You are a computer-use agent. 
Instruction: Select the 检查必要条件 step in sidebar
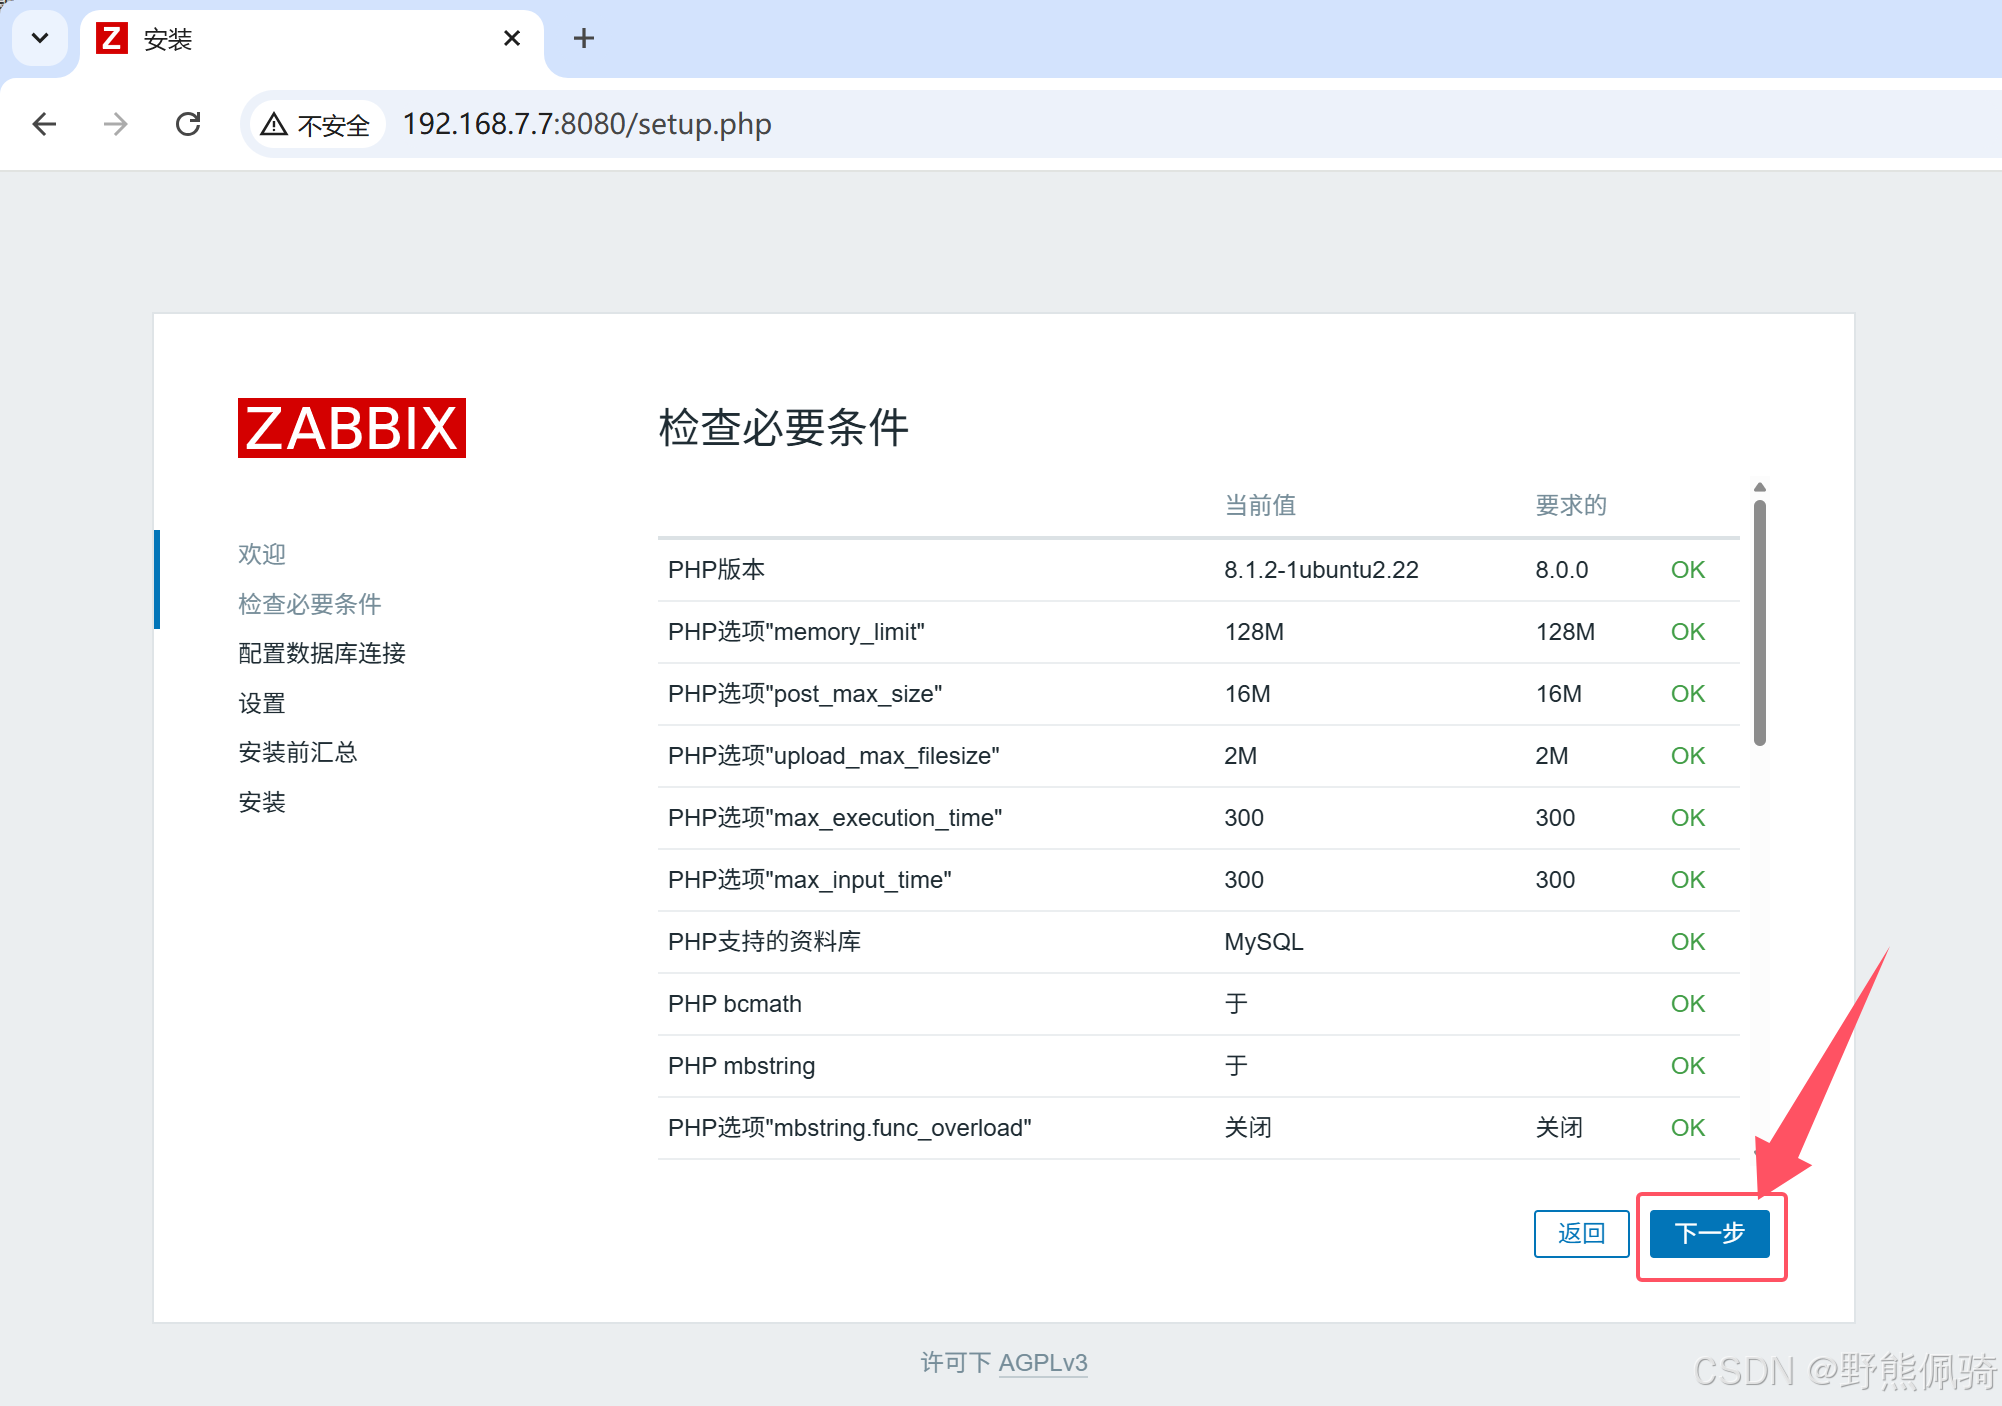click(310, 604)
